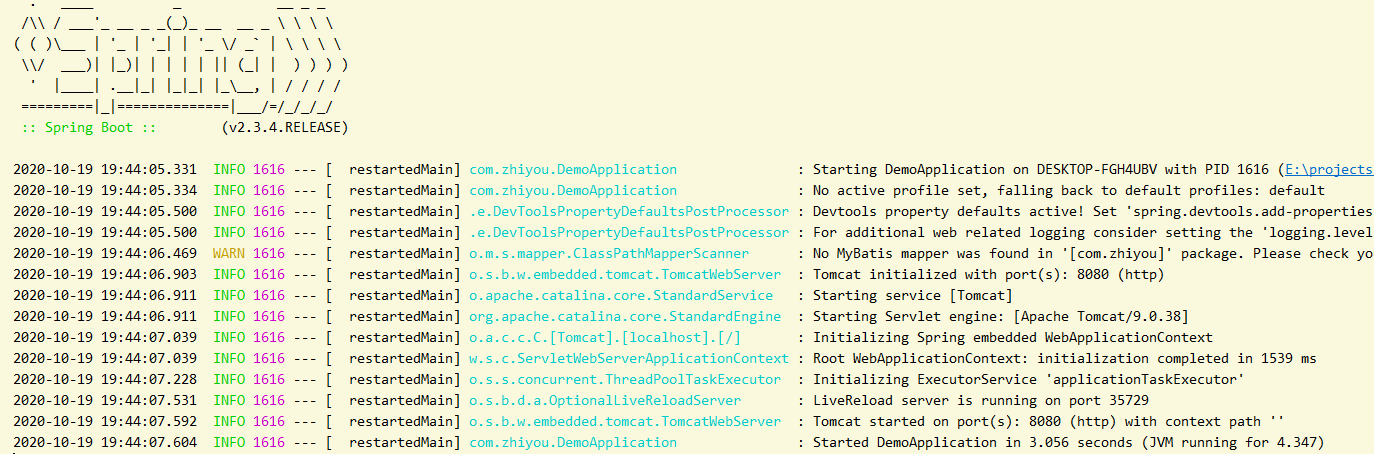Click logger o.s.b.d.a.OptionalLiveReloadServer
Image resolution: width=1374 pixels, height=454 pixels.
605,401
